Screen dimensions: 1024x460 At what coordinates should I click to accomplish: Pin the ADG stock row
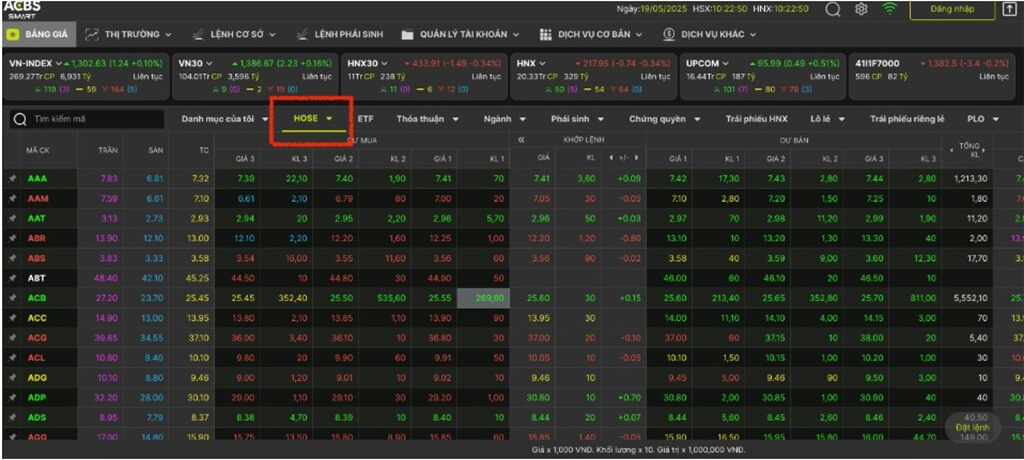point(11,378)
